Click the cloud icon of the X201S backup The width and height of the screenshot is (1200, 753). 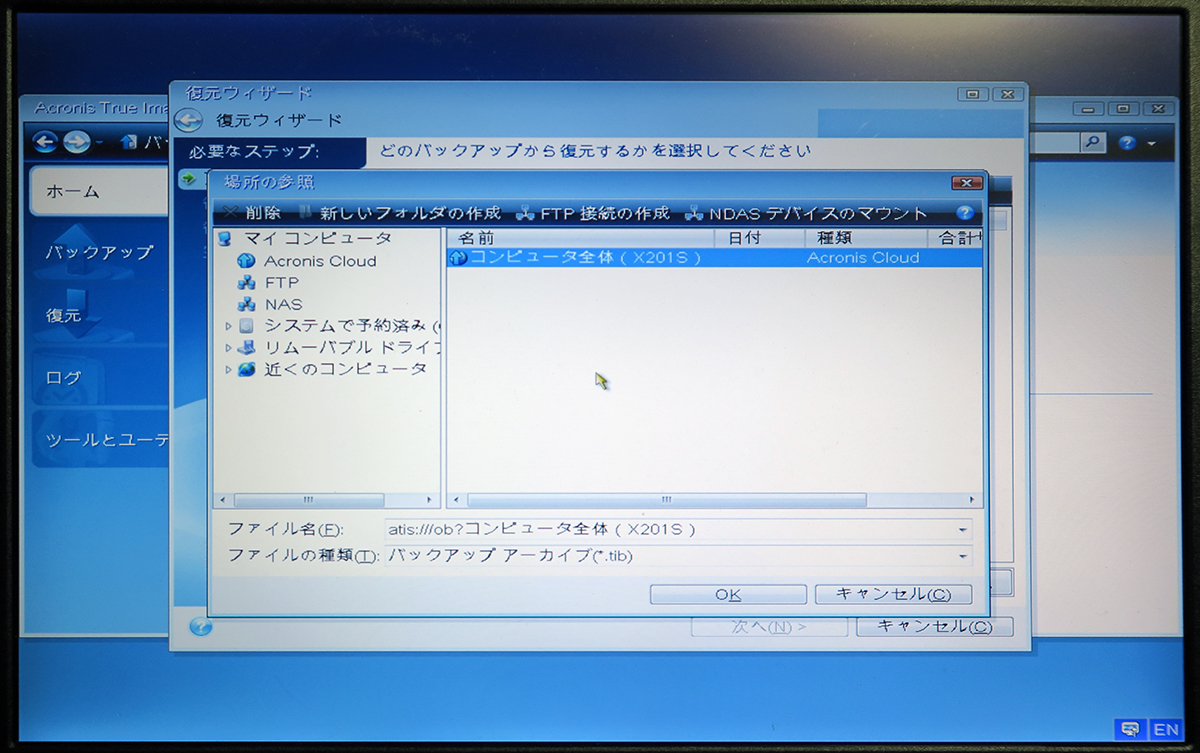[459, 258]
